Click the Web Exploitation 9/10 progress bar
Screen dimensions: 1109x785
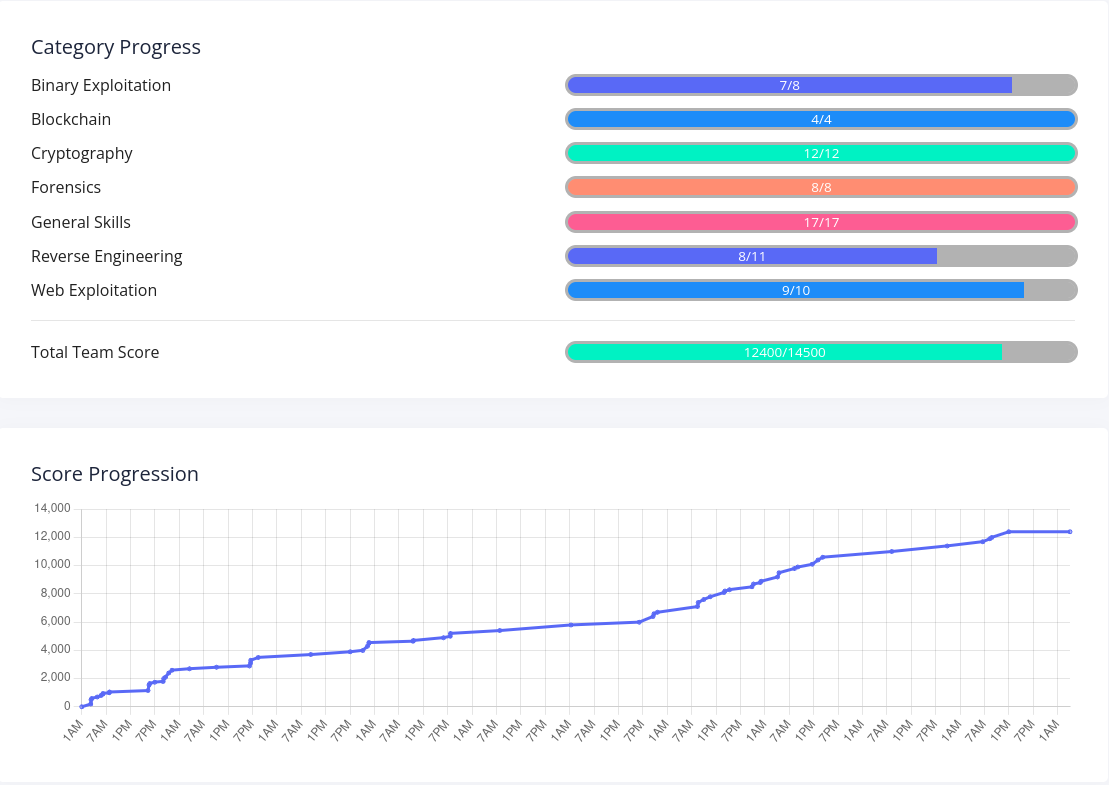coord(821,290)
